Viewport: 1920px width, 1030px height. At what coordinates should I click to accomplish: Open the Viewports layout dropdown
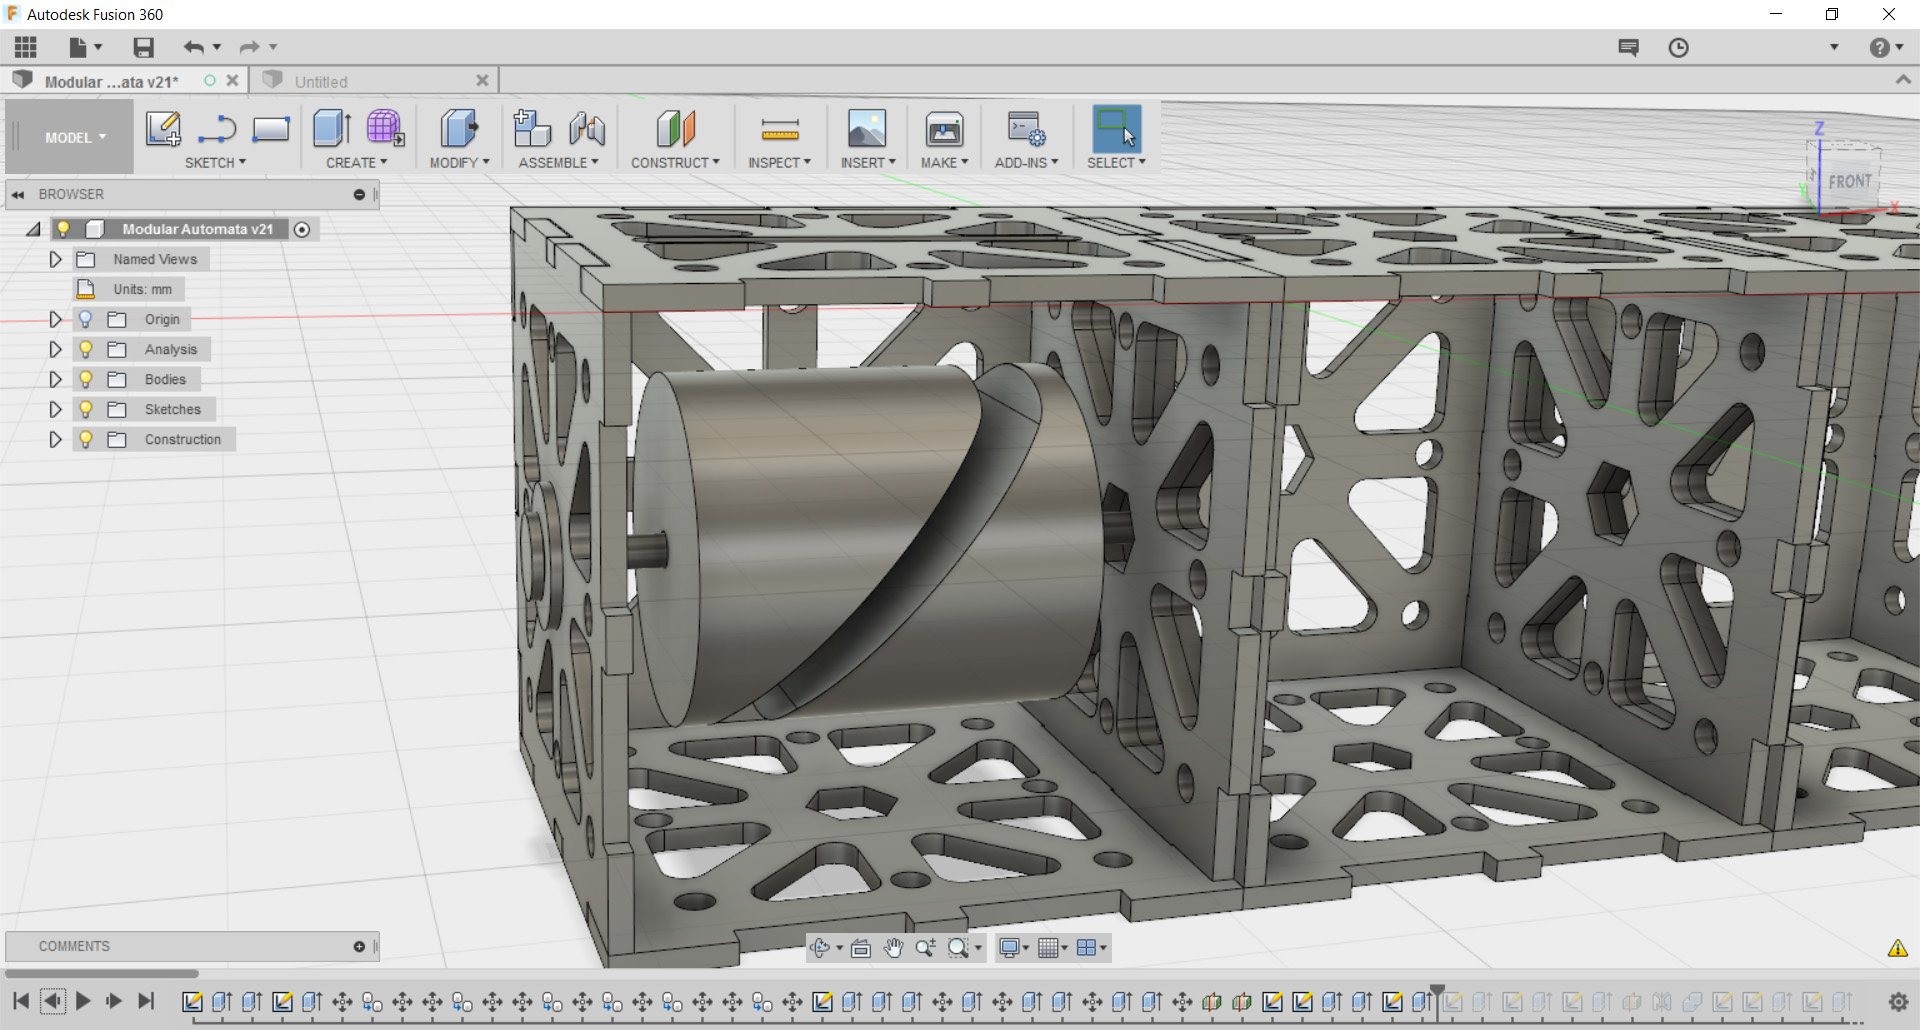[1091, 948]
